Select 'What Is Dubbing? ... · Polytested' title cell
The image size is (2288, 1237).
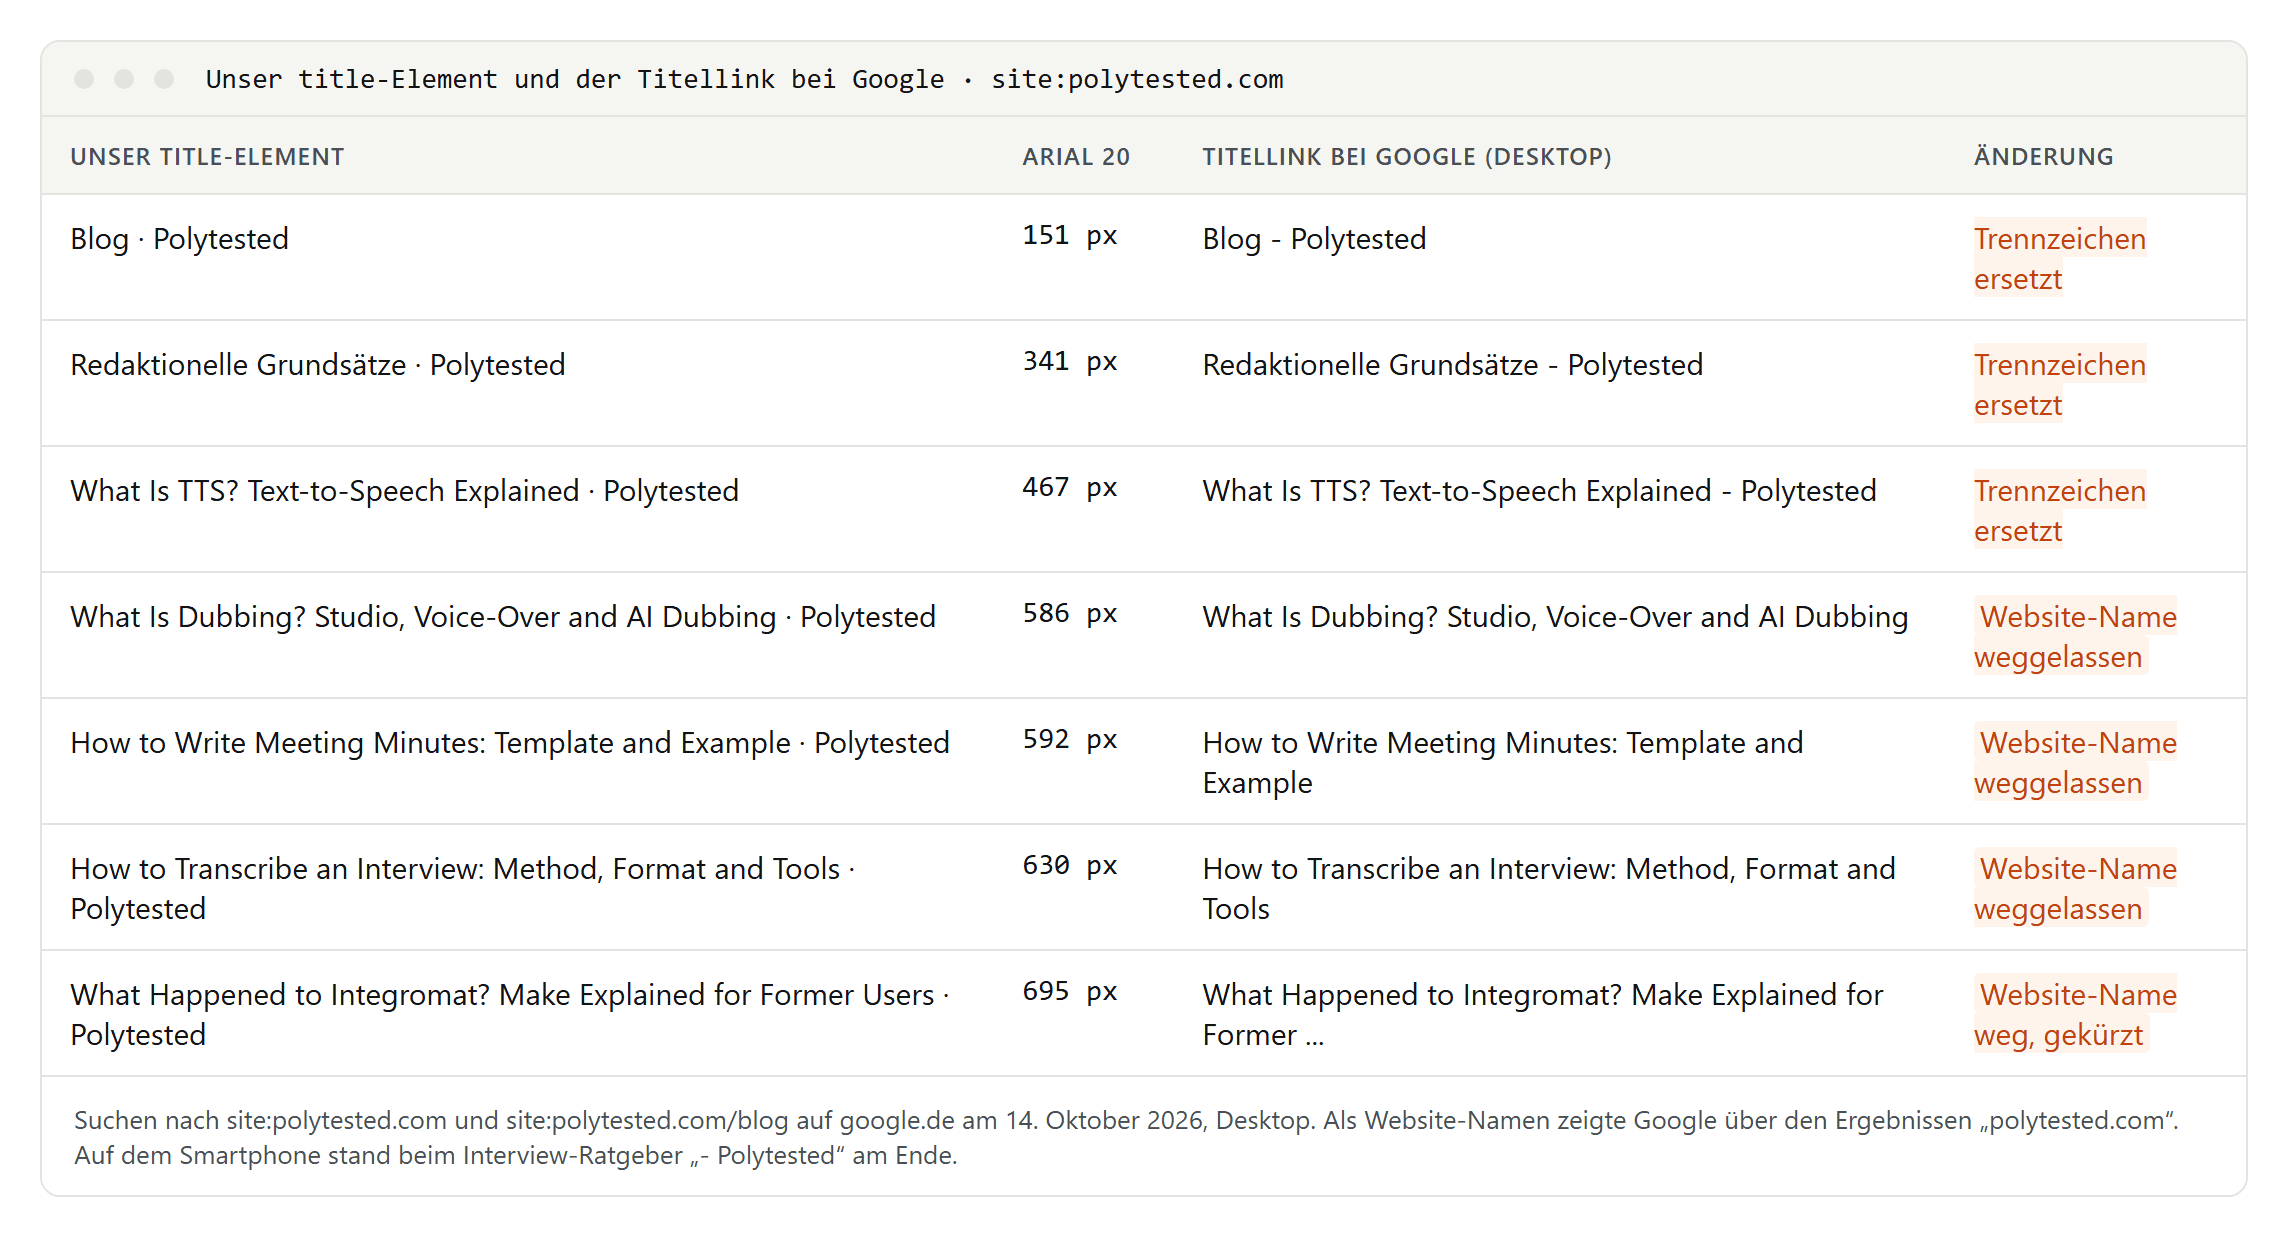tap(503, 617)
